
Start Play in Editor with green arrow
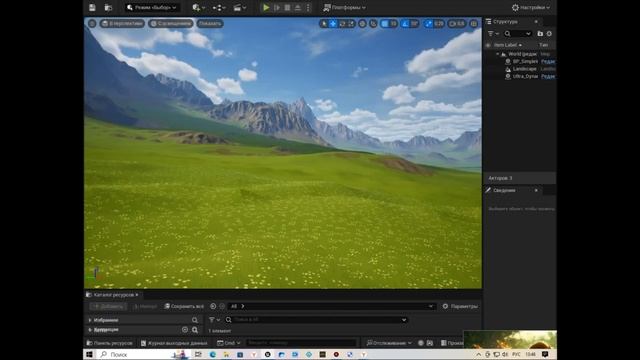click(x=266, y=7)
